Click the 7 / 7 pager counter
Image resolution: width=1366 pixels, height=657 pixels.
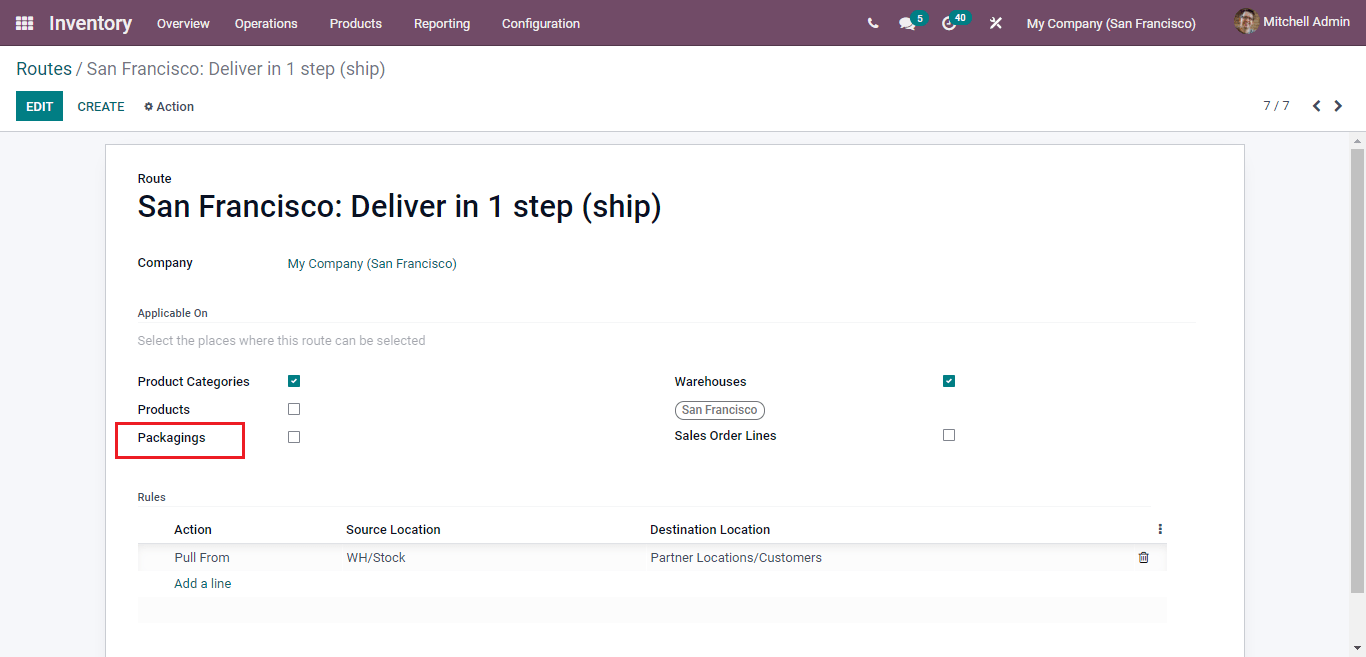[x=1276, y=106]
